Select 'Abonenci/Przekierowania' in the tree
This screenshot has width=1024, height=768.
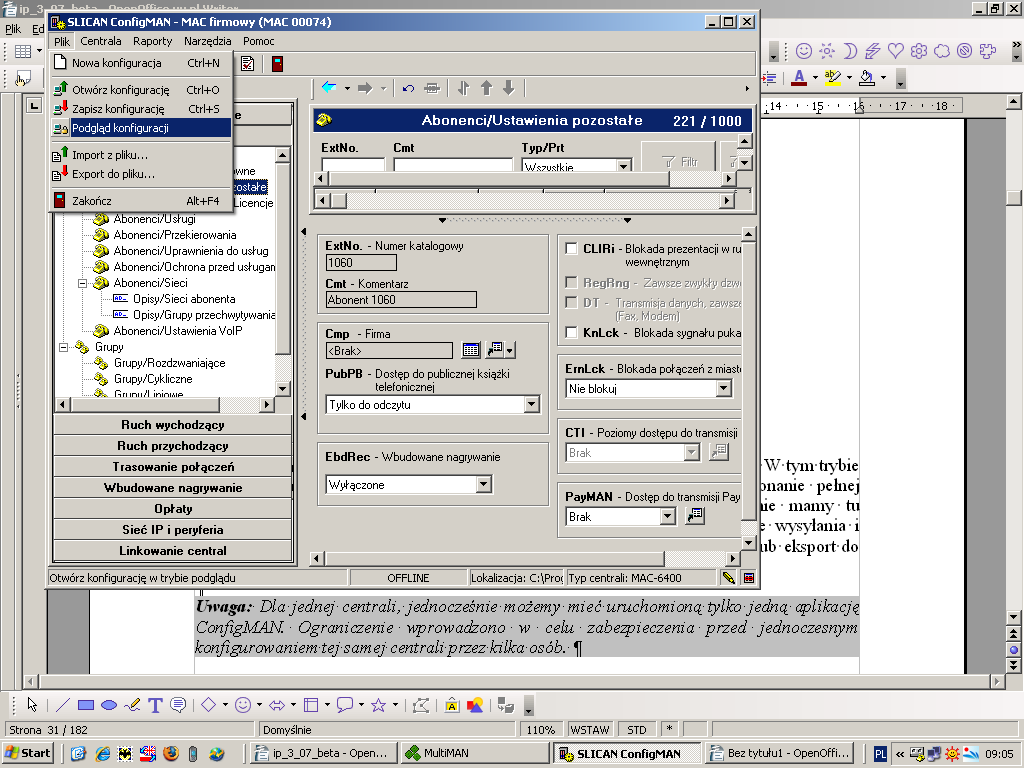pyautogui.click(x=174, y=235)
